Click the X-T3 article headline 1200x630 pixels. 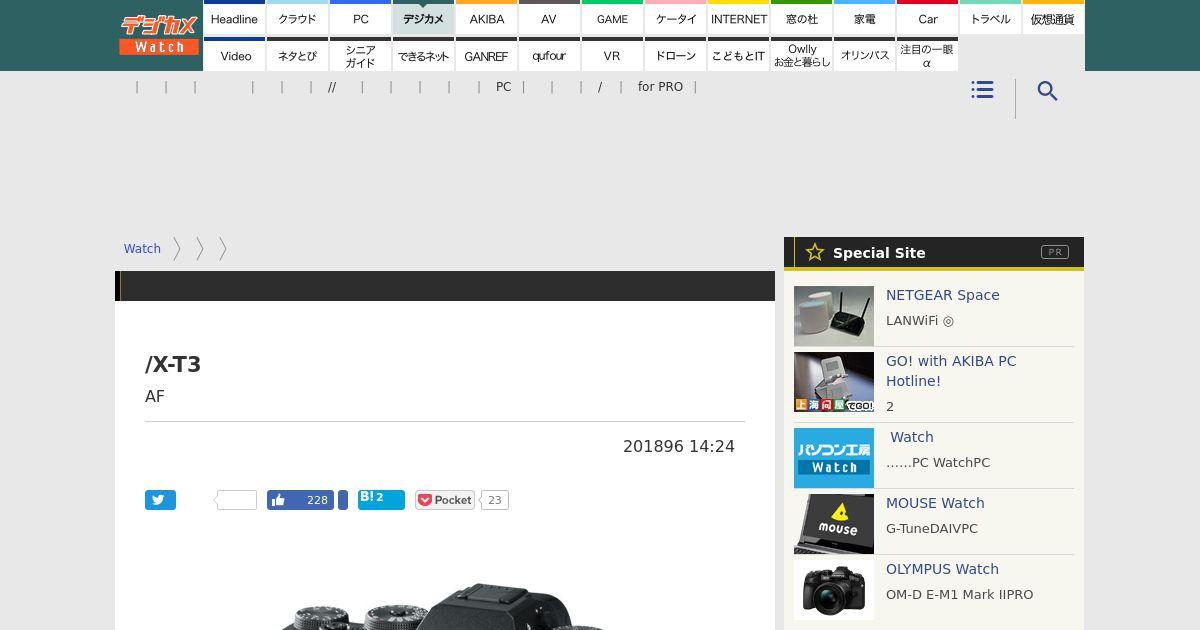coord(173,364)
